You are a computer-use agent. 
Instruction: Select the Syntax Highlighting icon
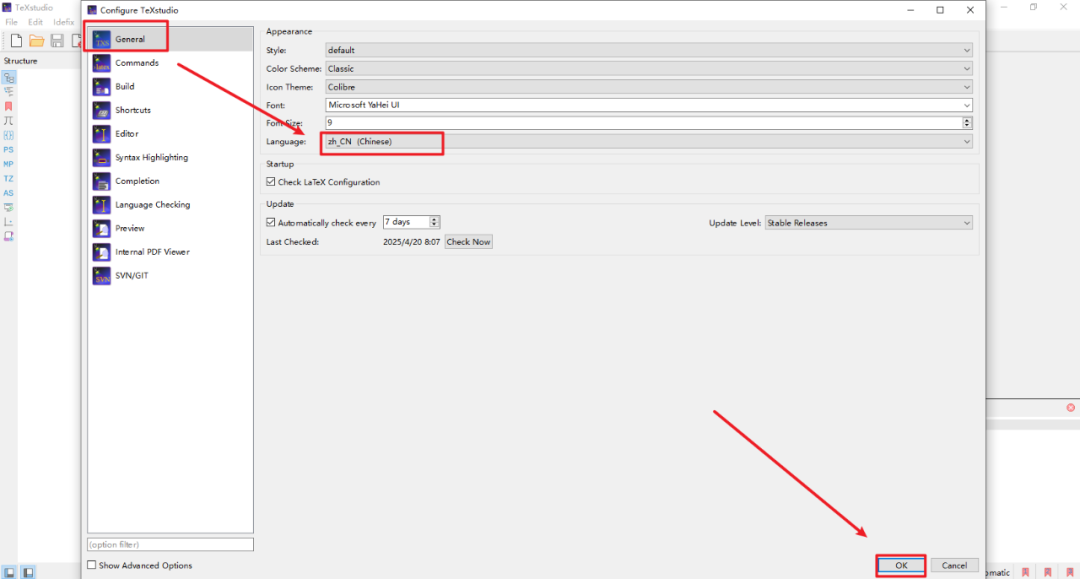click(x=102, y=158)
